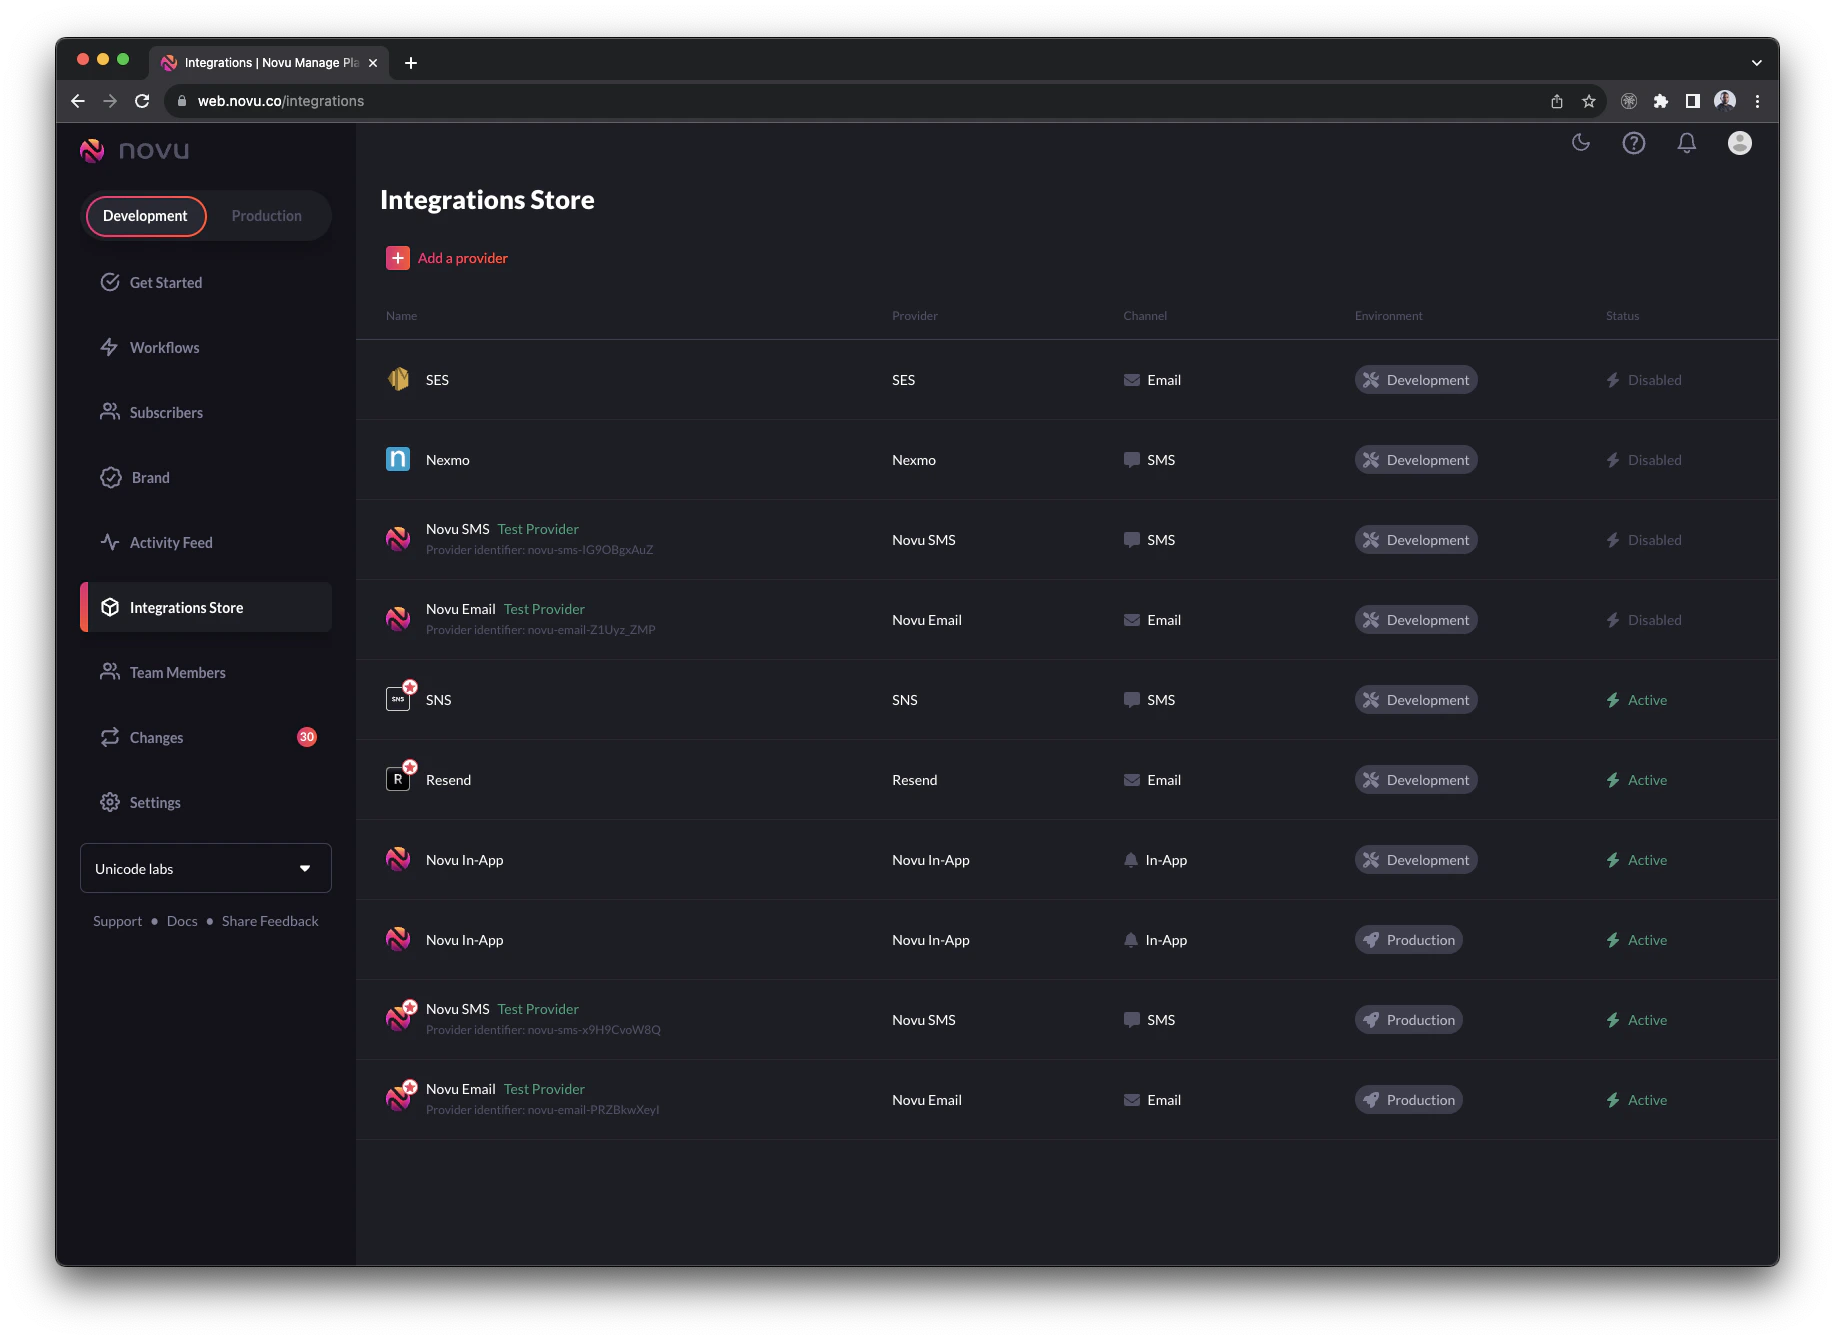Open the user profile avatar
The image size is (1835, 1340).
pyautogui.click(x=1740, y=143)
